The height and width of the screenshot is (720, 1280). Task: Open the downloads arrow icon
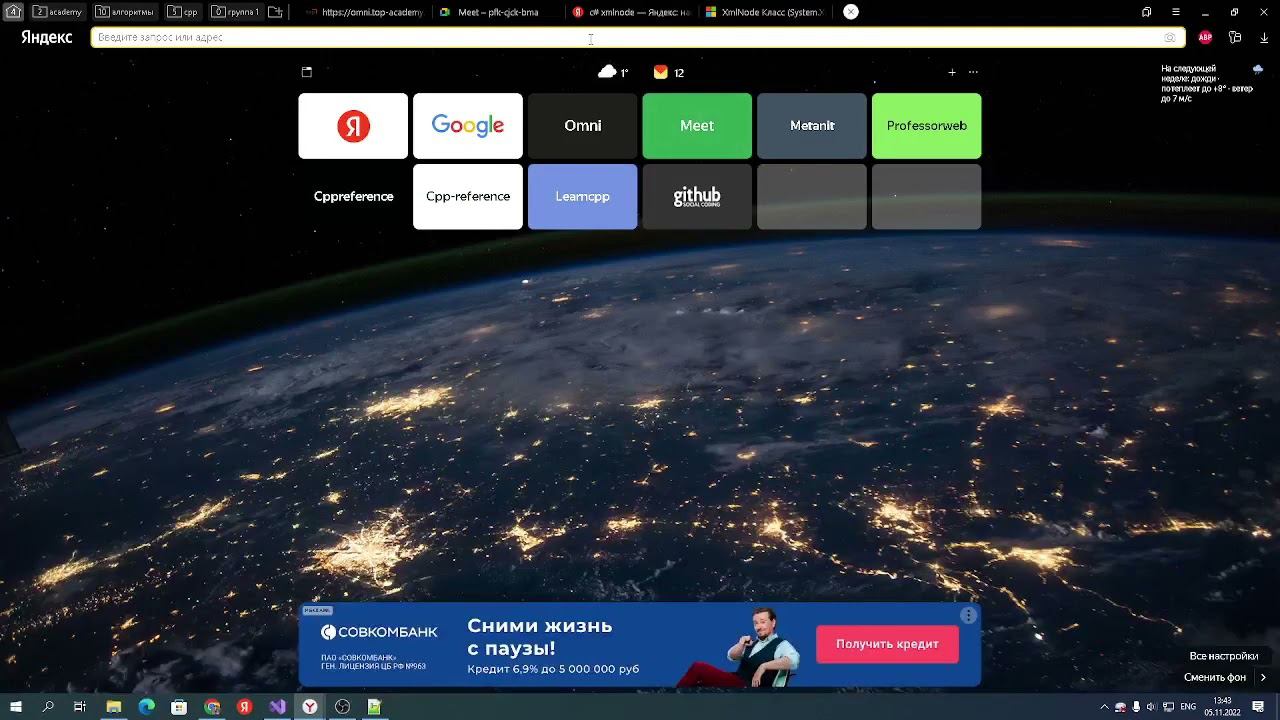pyautogui.click(x=1264, y=37)
